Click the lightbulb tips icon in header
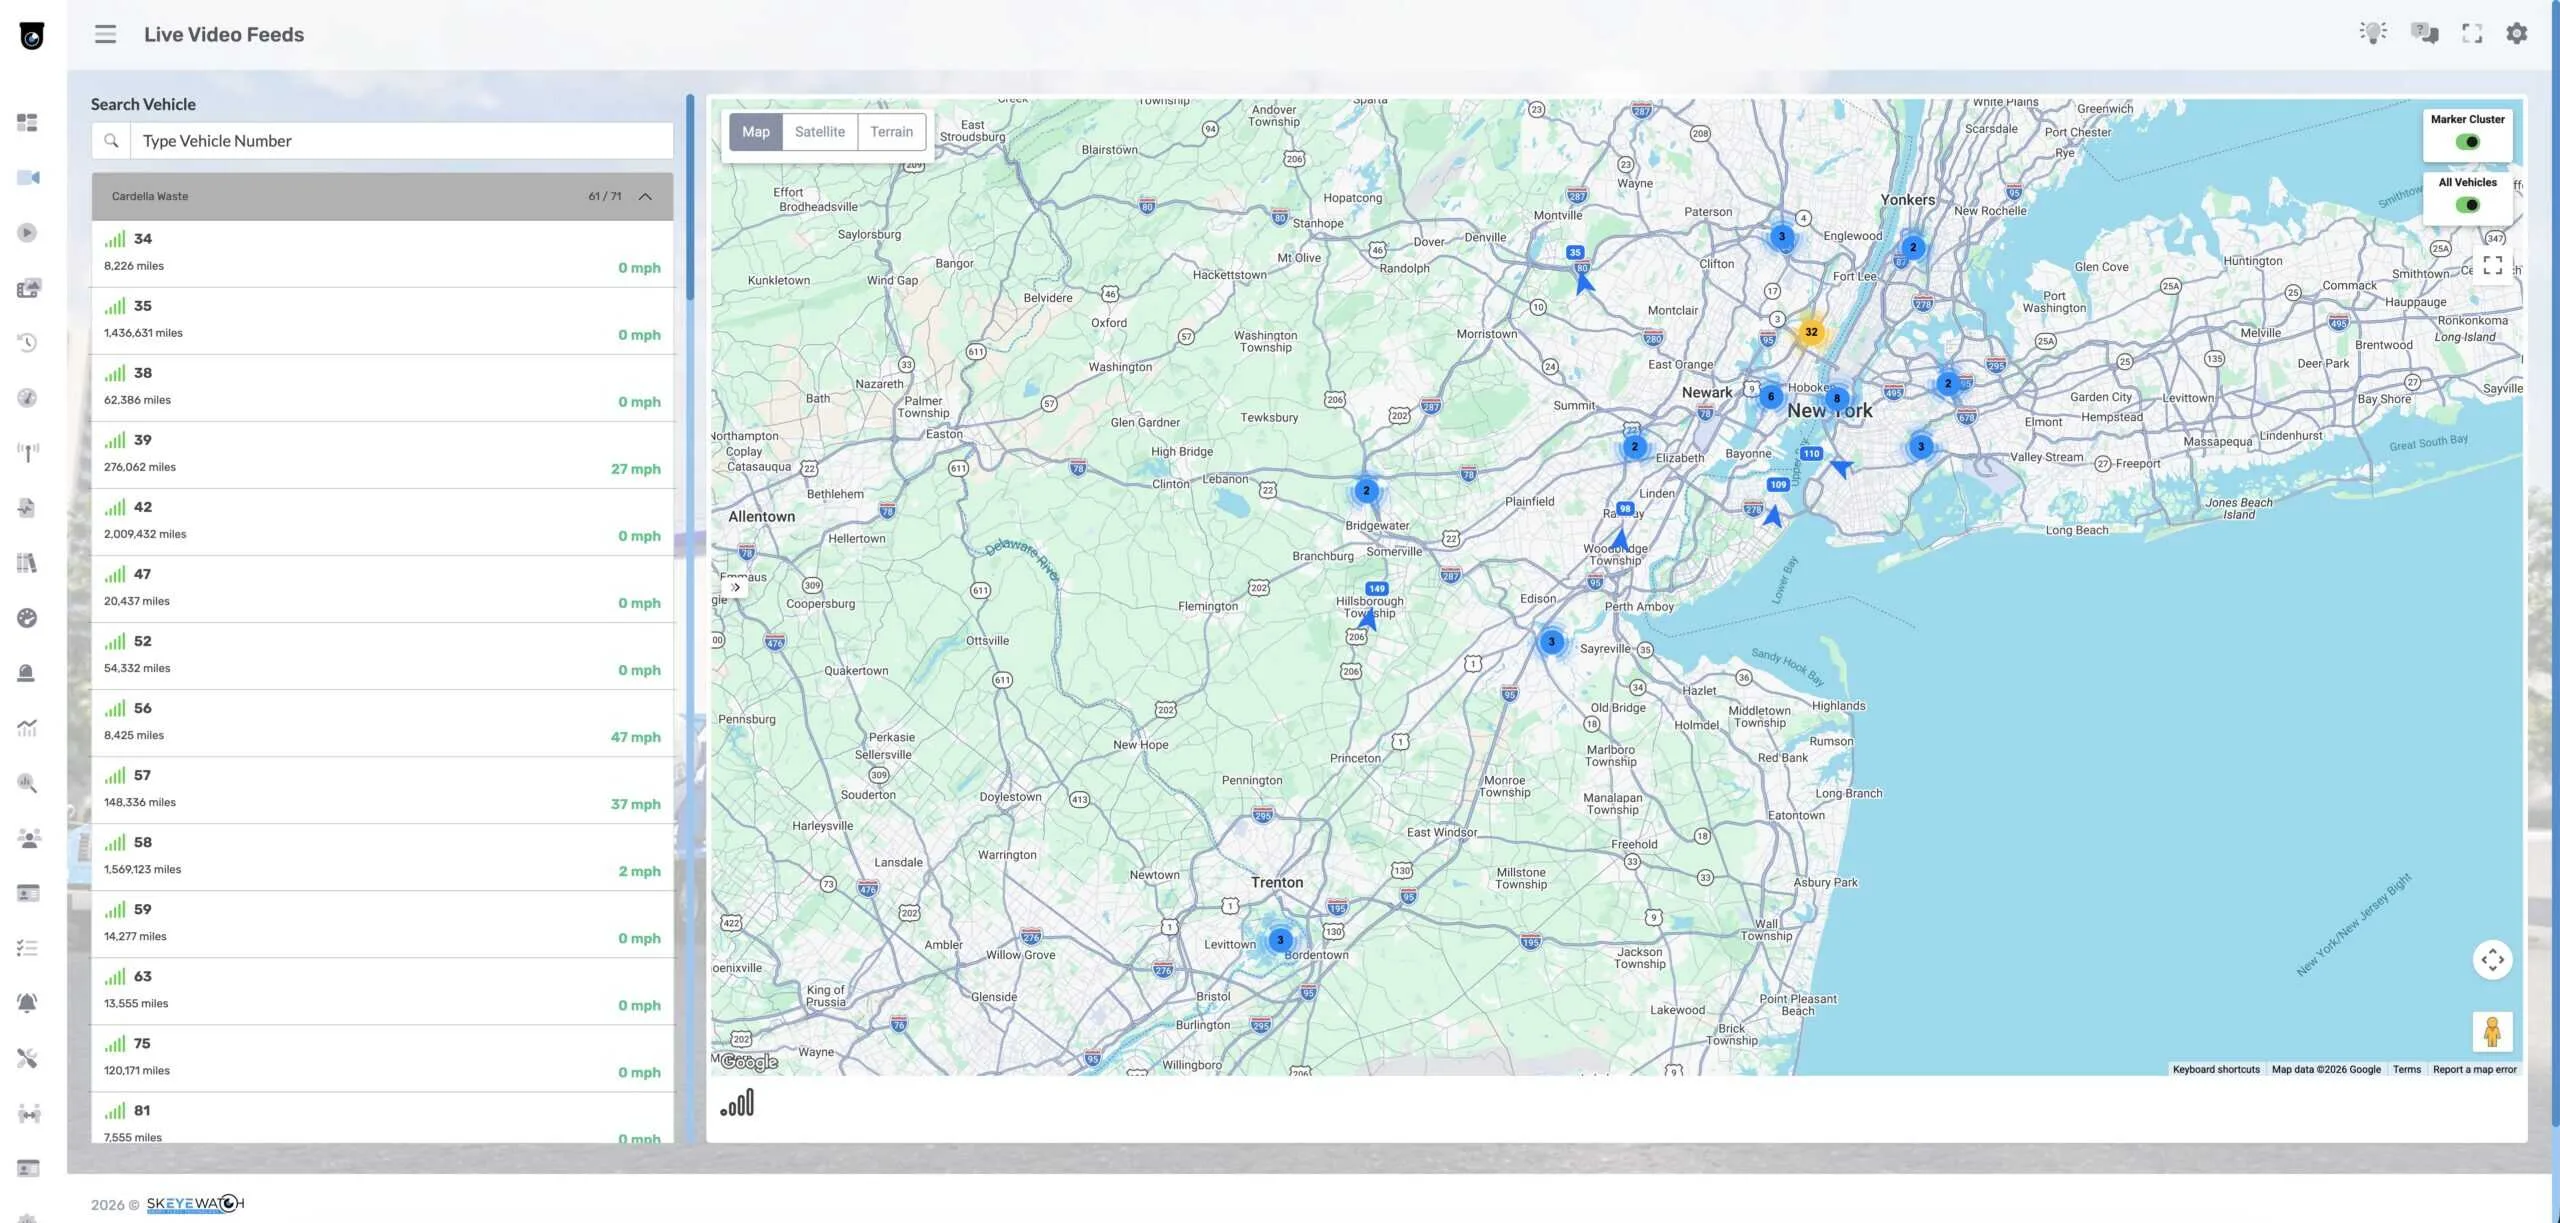The width and height of the screenshot is (2560, 1223). pyautogui.click(x=2373, y=33)
